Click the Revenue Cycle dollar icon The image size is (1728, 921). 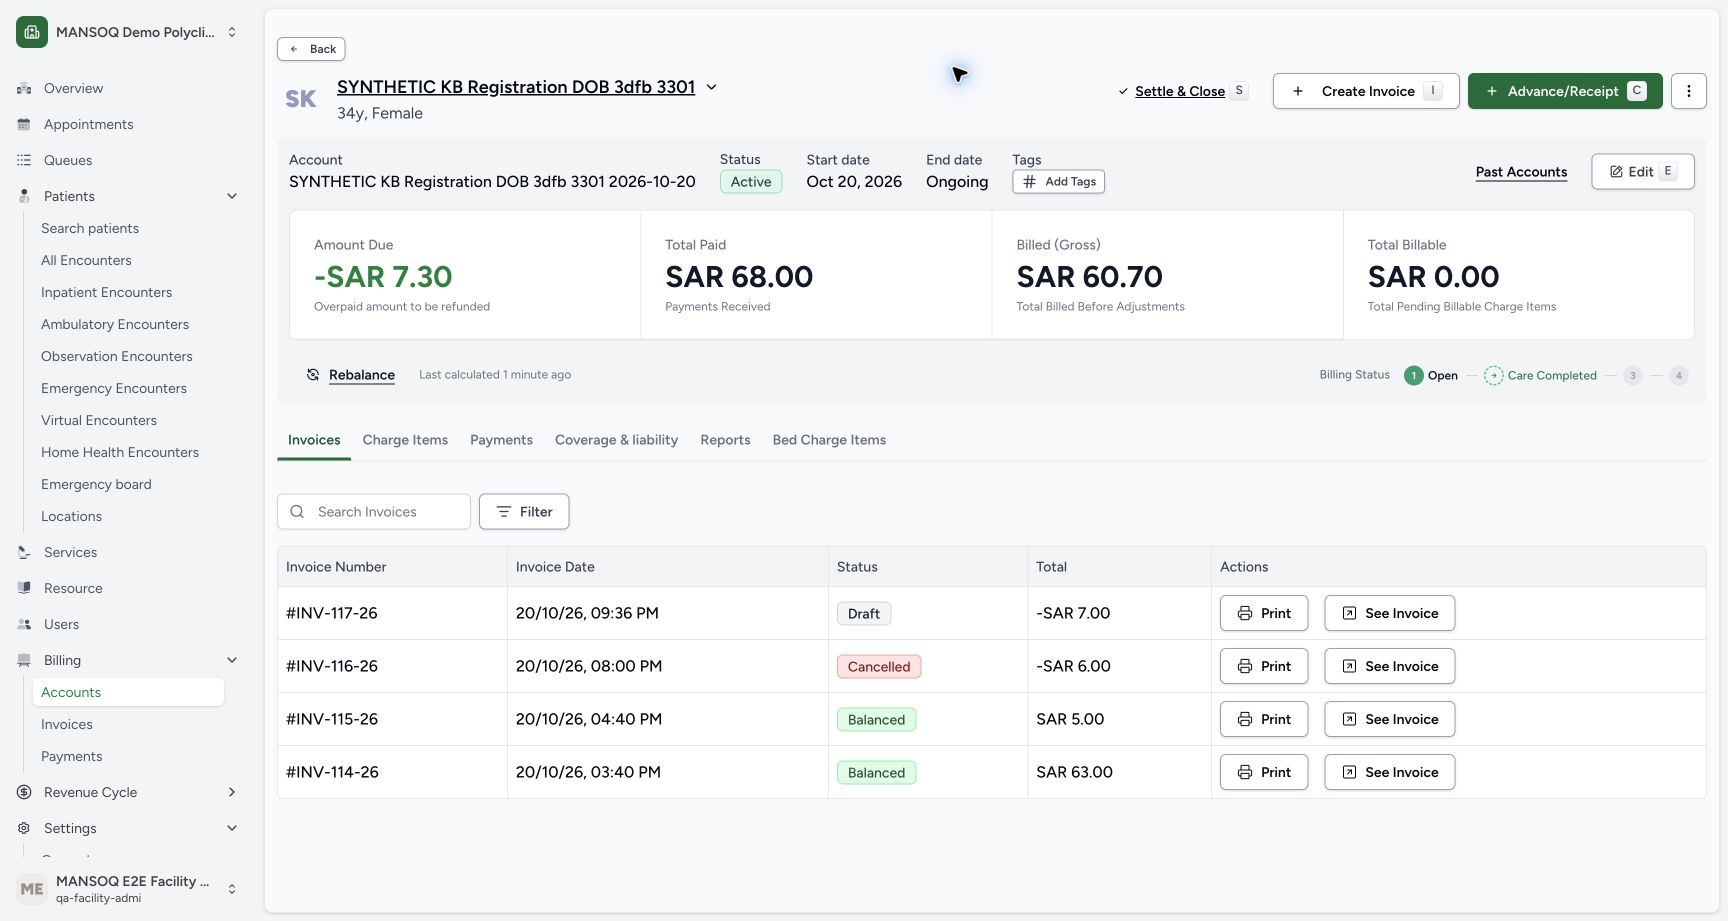24,792
